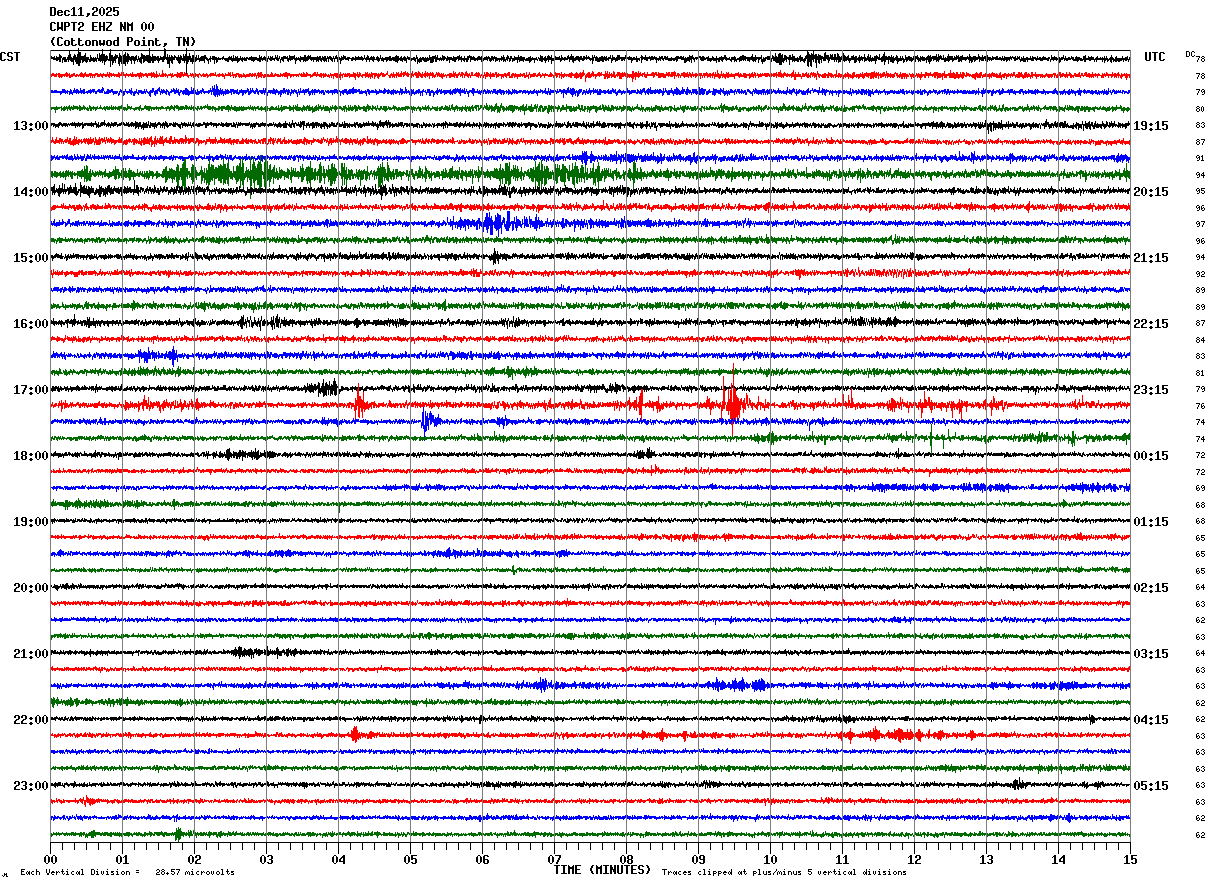Click minute tick label 11 on bottom axis
This screenshot has width=1210, height=886.
(x=842, y=859)
